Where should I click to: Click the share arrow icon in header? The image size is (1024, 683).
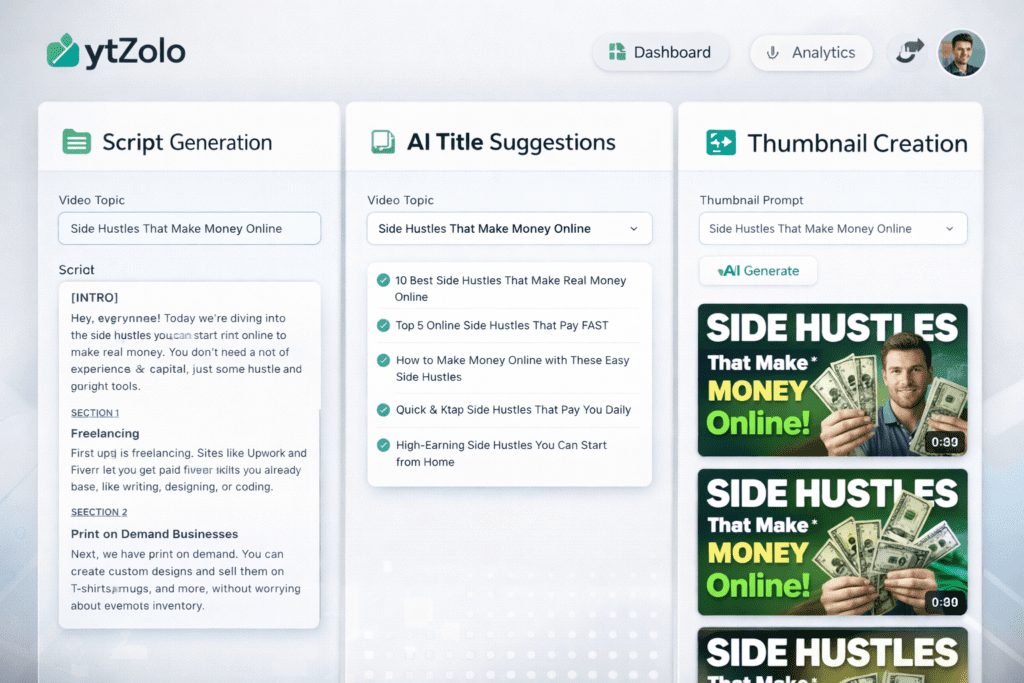point(909,52)
